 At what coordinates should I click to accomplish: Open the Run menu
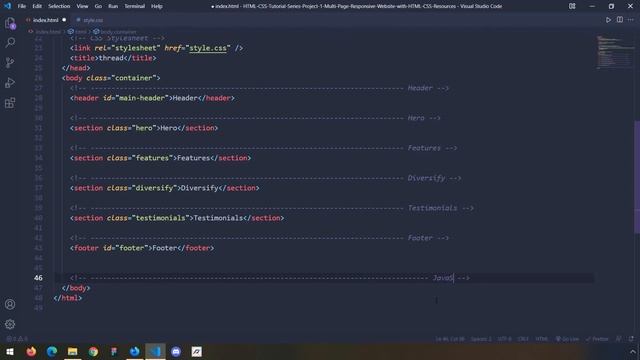(113, 6)
